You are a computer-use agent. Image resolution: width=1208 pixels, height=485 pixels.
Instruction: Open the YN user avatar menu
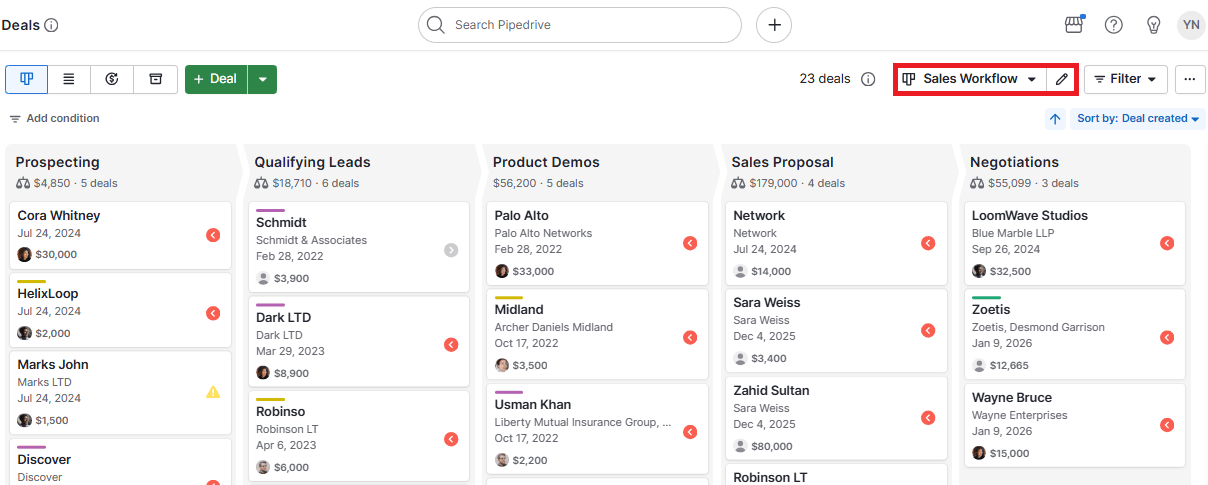tap(1191, 25)
